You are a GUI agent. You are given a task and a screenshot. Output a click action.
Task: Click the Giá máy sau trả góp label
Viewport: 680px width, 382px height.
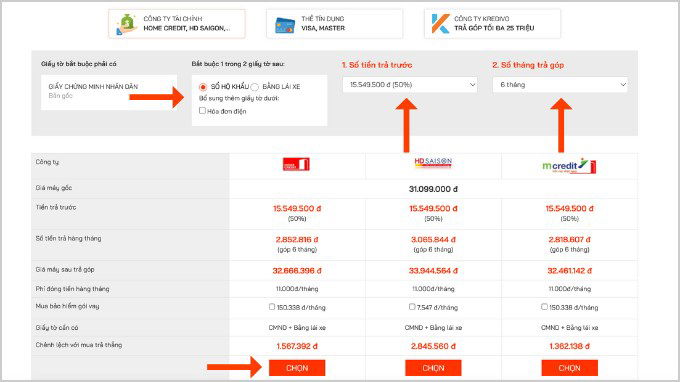[65, 269]
